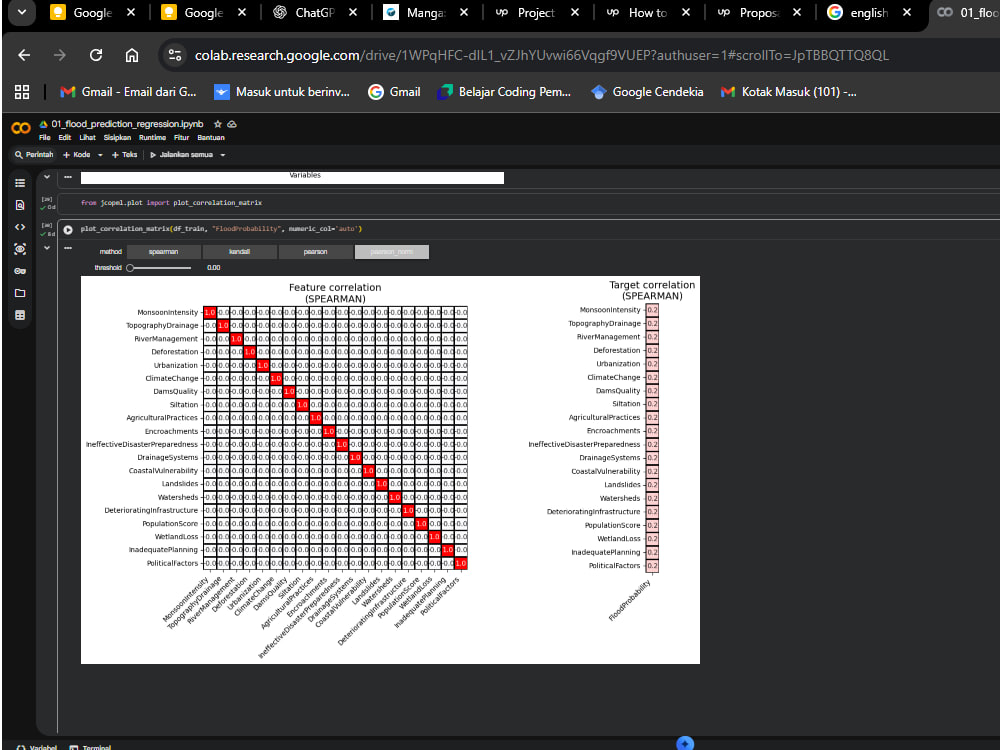Click the Perintah search button
1000x750 pixels.
(34, 155)
